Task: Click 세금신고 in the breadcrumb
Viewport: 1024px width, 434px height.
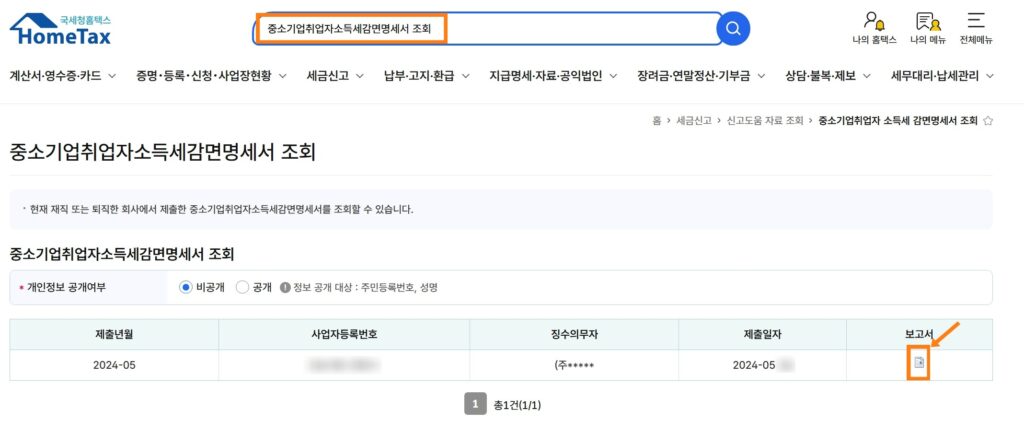Action: pyautogui.click(x=693, y=121)
